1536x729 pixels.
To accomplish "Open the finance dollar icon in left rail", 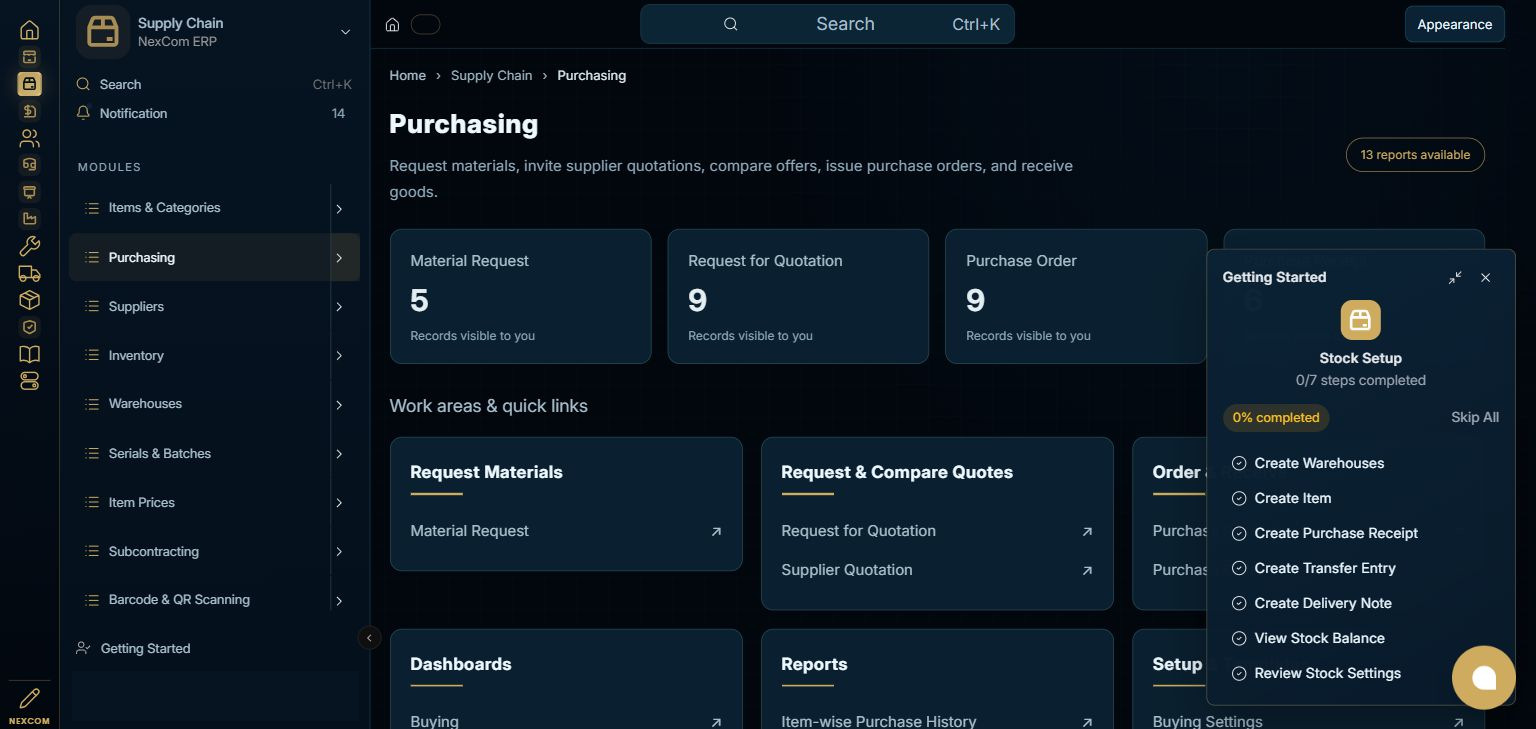I will click(29, 111).
